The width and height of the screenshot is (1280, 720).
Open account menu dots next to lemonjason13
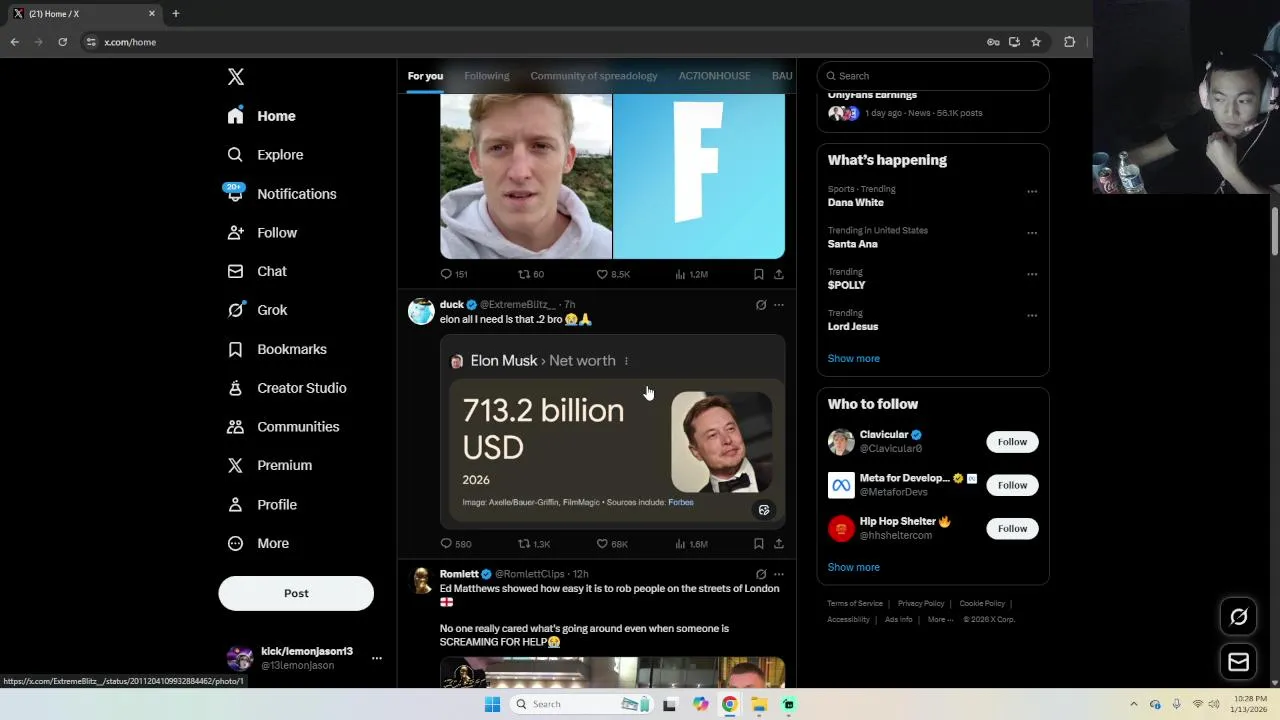(x=377, y=658)
